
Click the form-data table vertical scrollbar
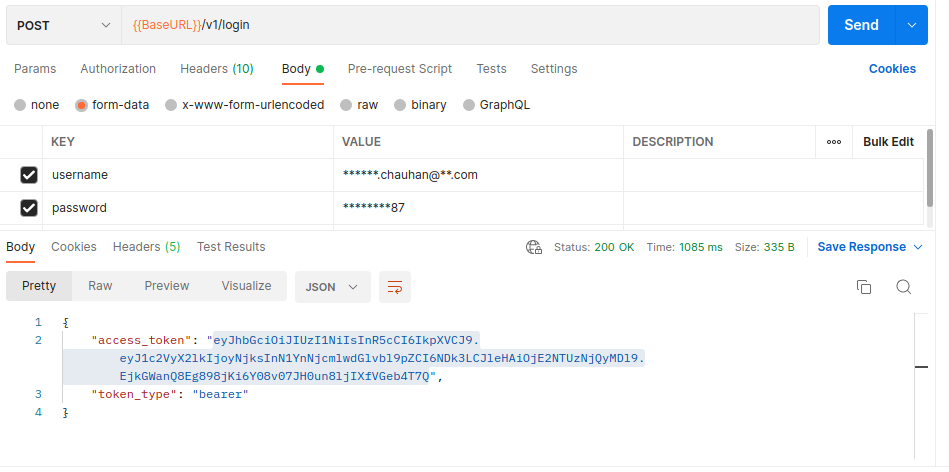click(930, 167)
